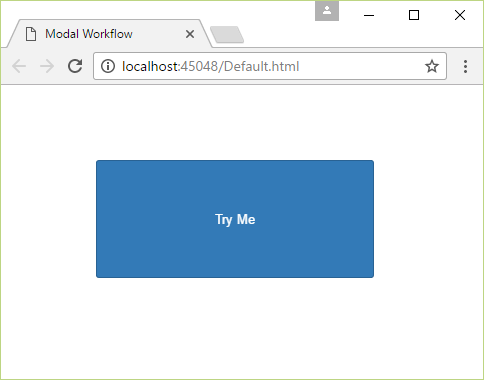
Task: View site information via the info icon
Action: (108, 66)
